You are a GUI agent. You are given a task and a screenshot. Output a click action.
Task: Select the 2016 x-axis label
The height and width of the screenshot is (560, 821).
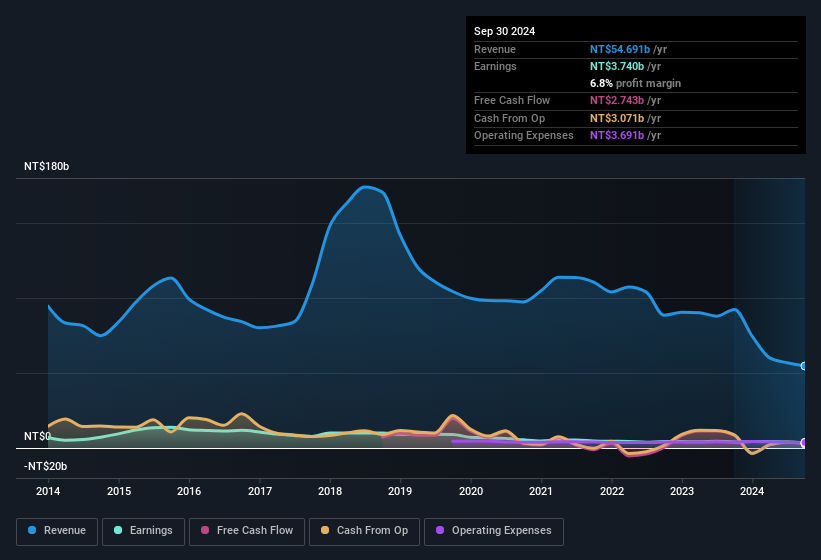tap(189, 491)
